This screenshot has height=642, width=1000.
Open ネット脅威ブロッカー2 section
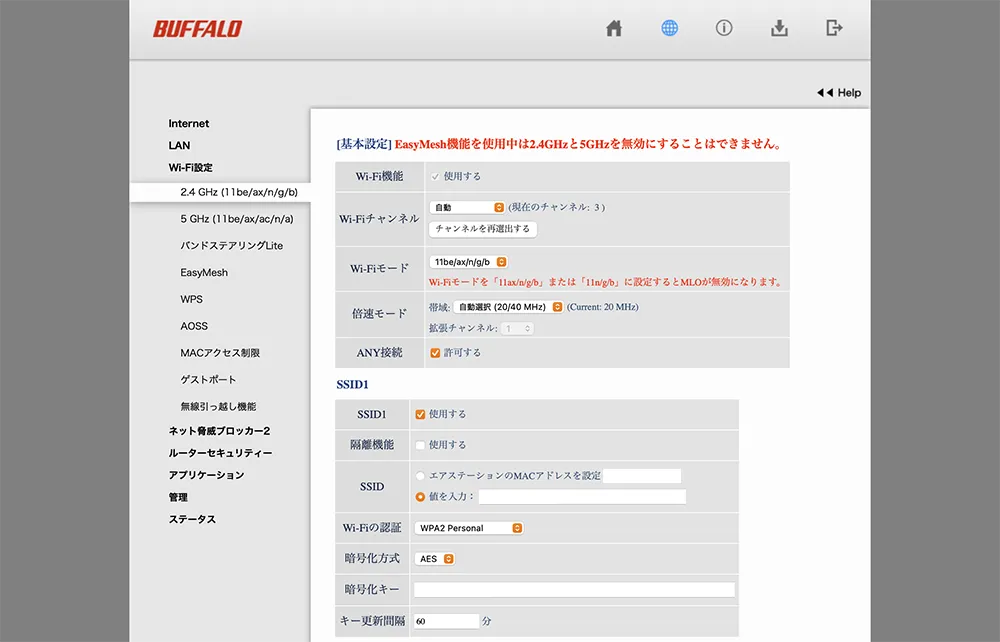pos(219,431)
